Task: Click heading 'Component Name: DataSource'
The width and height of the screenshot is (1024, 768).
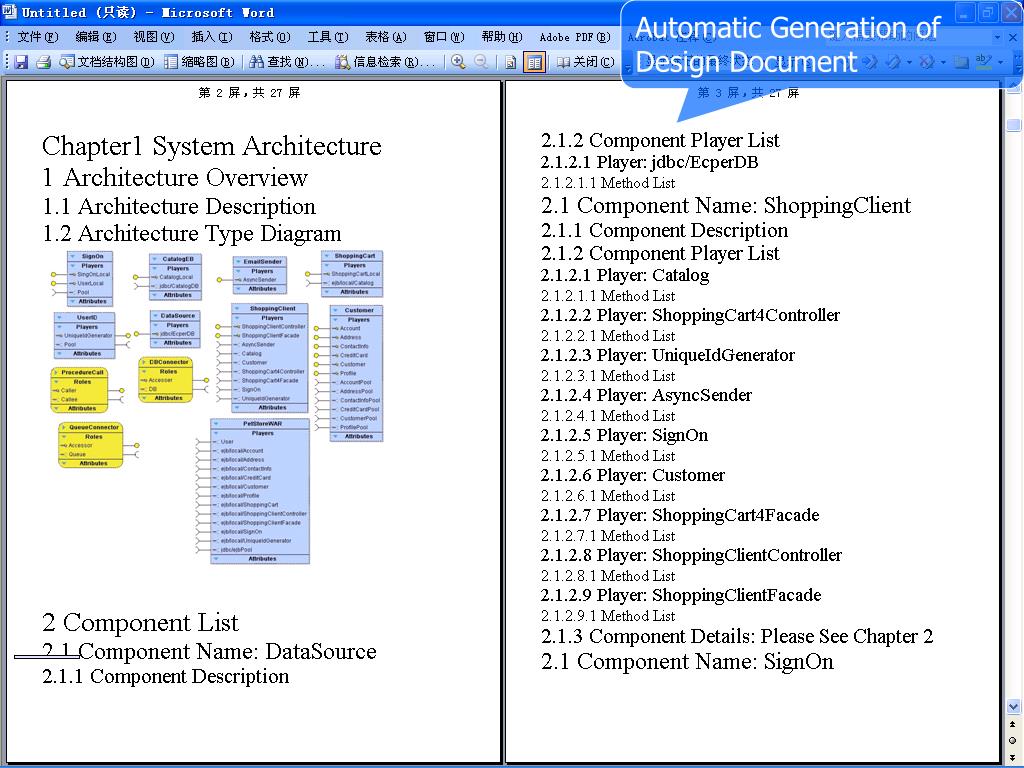Action: pyautogui.click(x=227, y=651)
